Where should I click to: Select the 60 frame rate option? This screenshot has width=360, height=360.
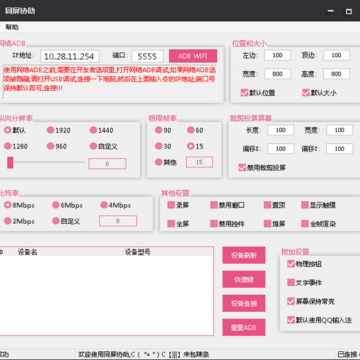click(x=191, y=130)
